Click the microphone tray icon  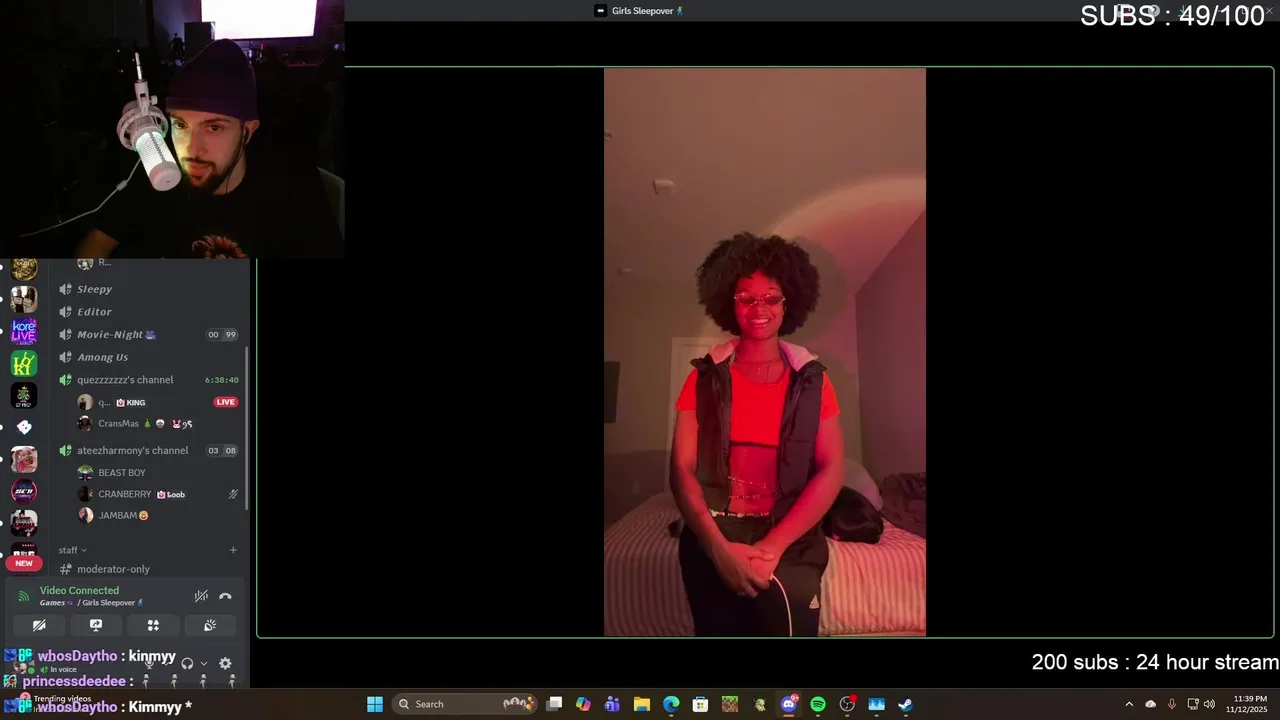pos(1171,704)
